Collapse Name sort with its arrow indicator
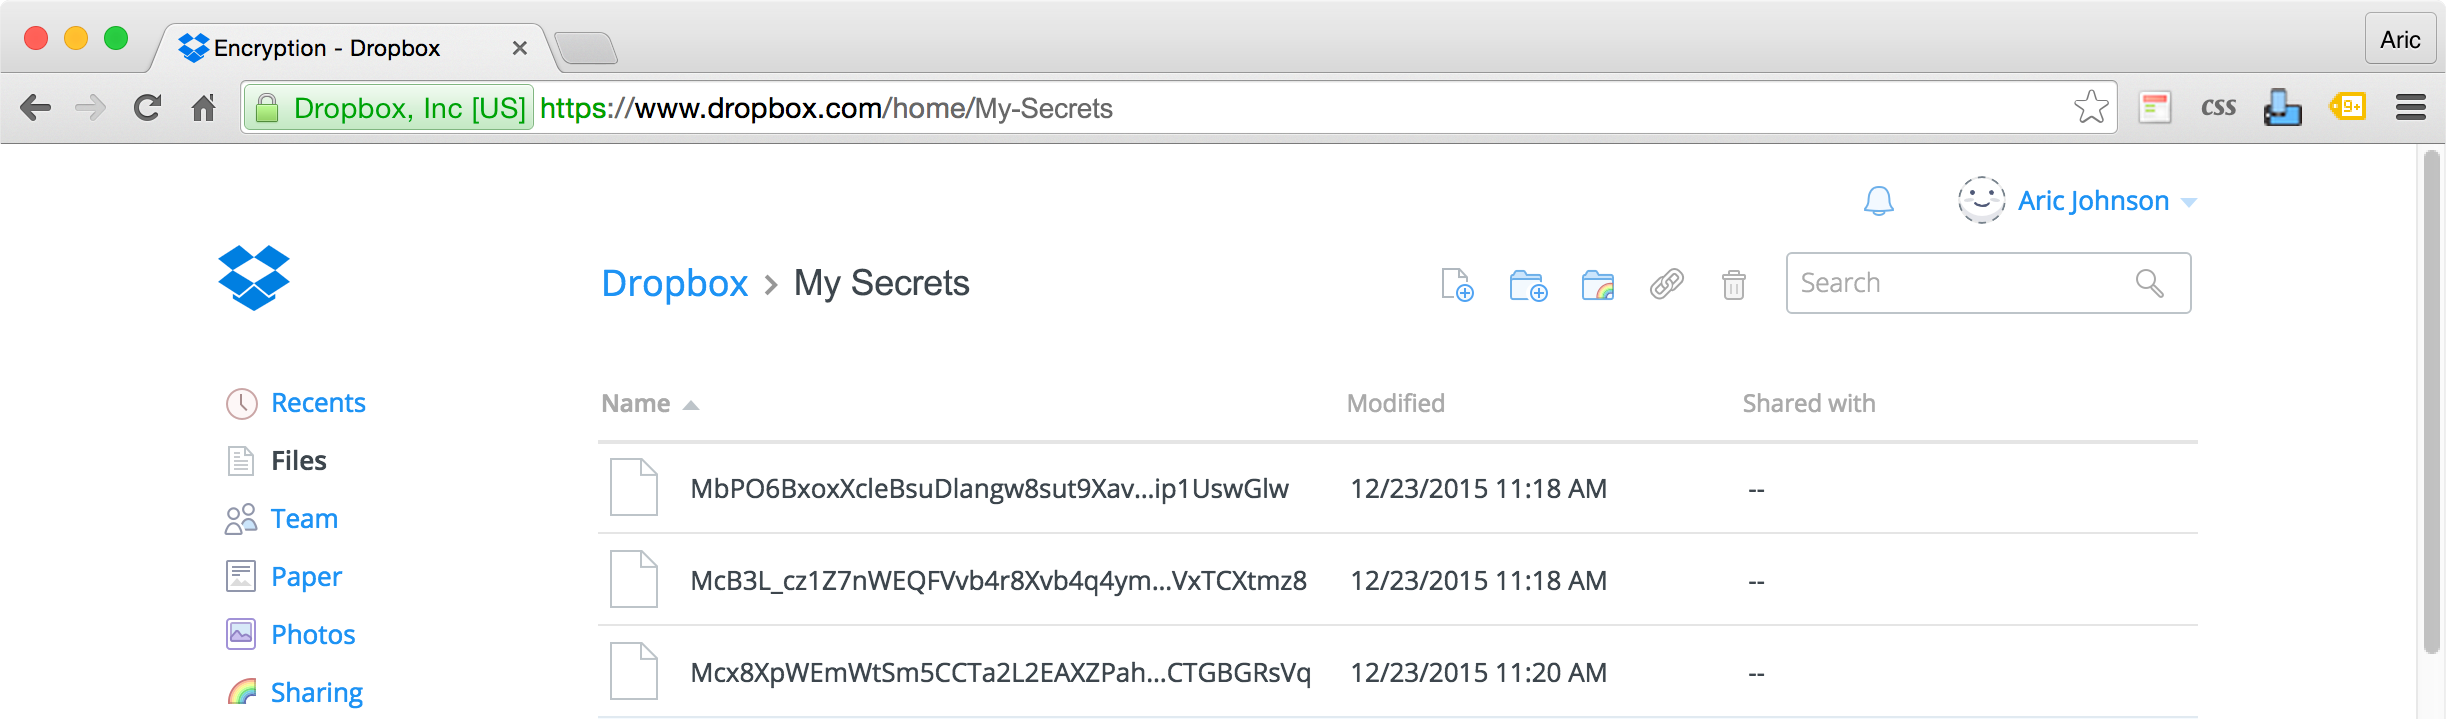The width and height of the screenshot is (2446, 719). pyautogui.click(x=690, y=404)
